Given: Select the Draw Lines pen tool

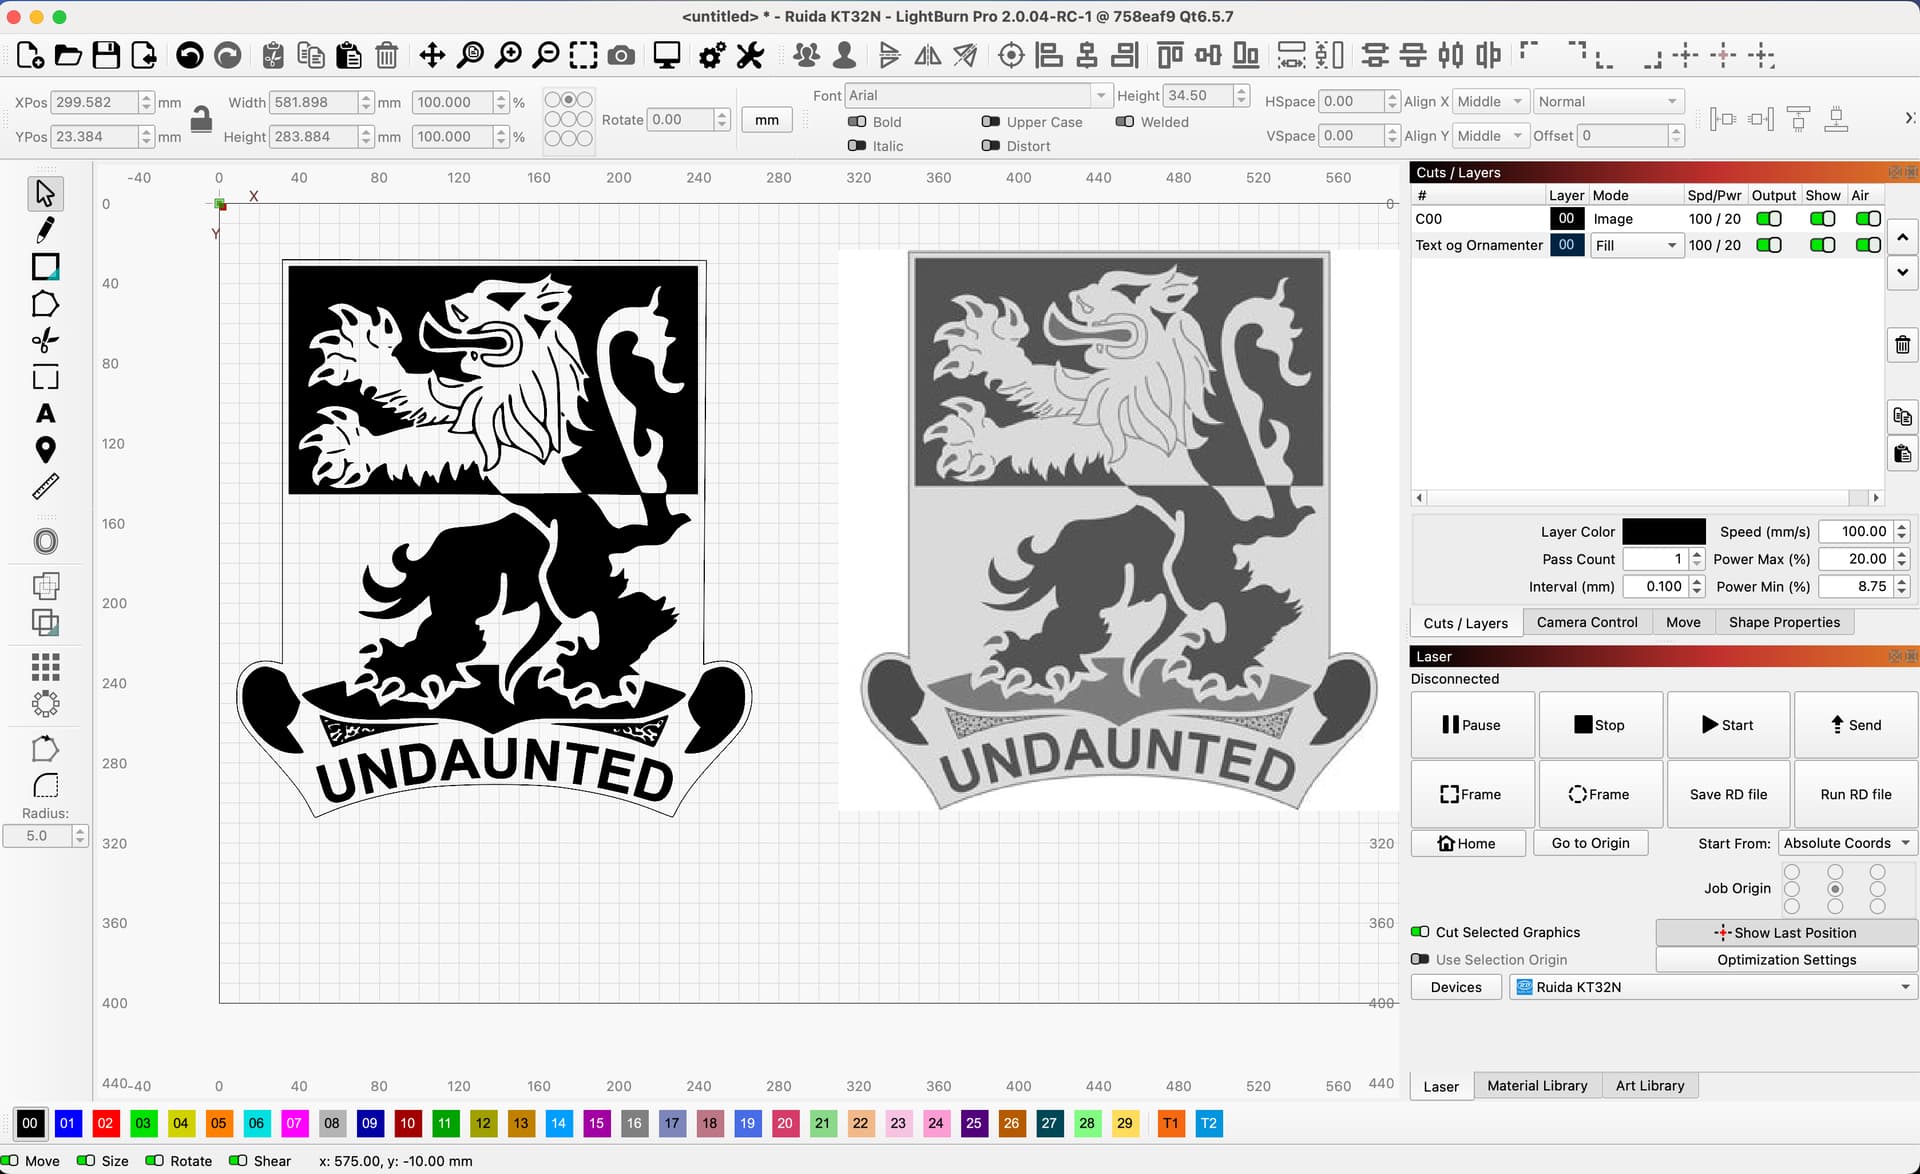Looking at the screenshot, I should click(x=45, y=230).
